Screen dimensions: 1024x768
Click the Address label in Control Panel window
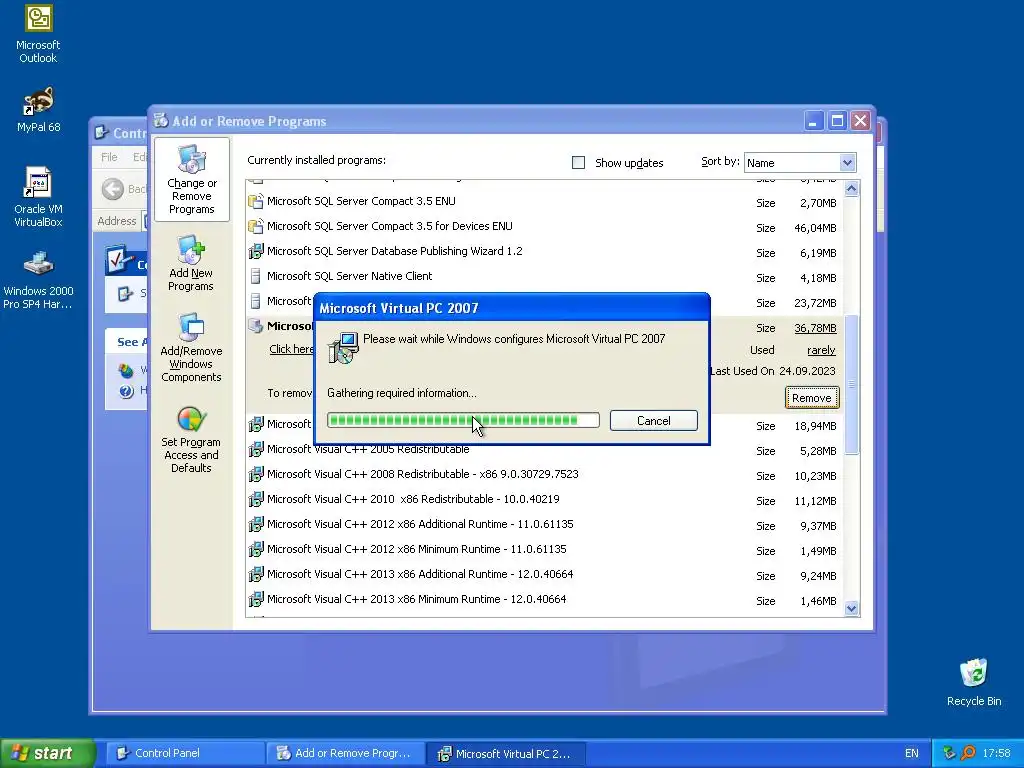[117, 221]
